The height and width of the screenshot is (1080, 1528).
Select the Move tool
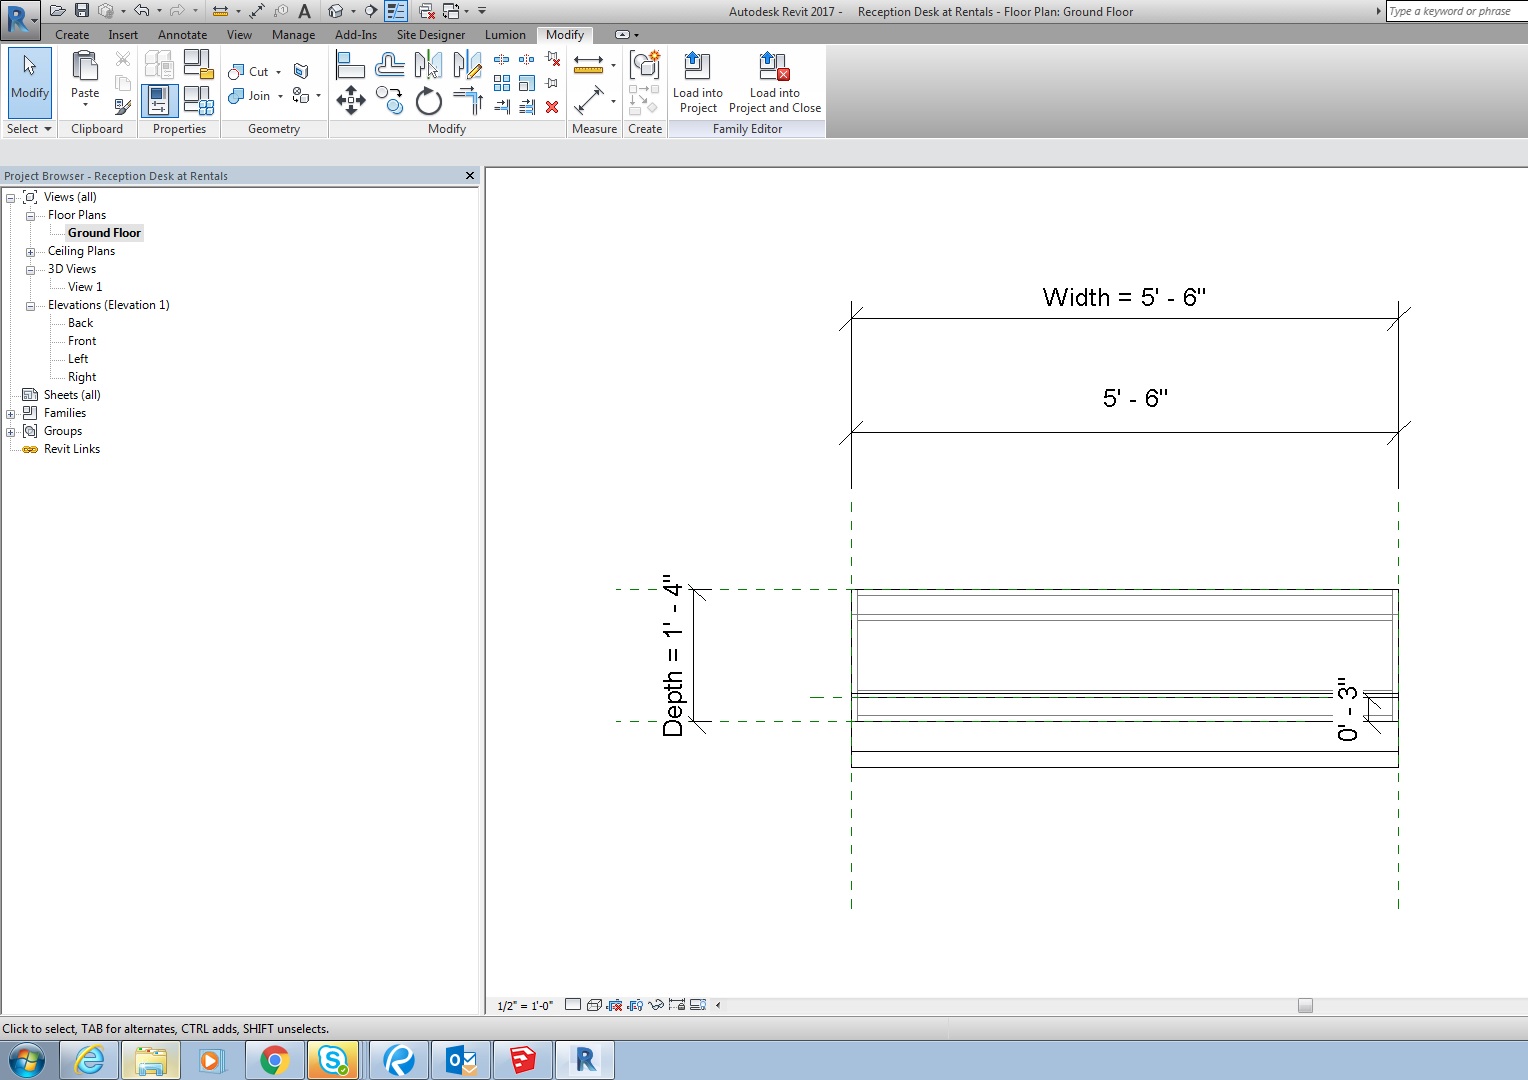(x=350, y=100)
